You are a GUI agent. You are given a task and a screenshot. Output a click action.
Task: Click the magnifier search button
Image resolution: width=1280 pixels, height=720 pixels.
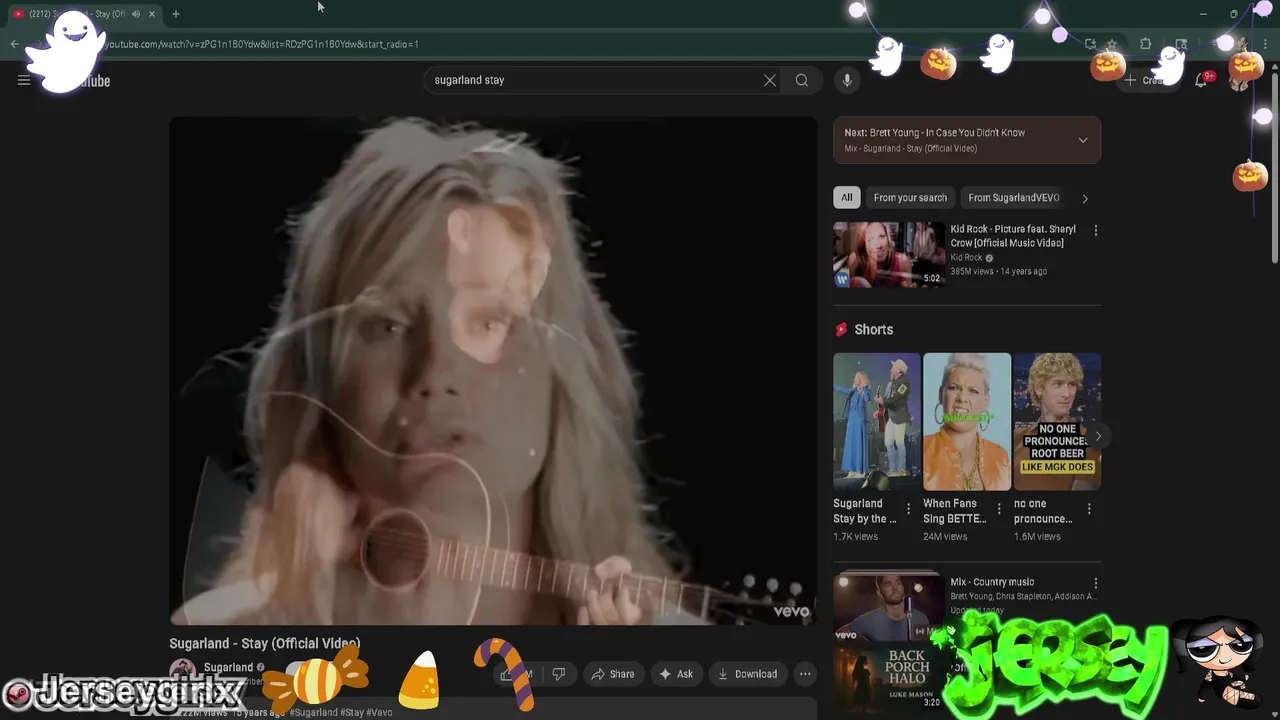(x=802, y=80)
